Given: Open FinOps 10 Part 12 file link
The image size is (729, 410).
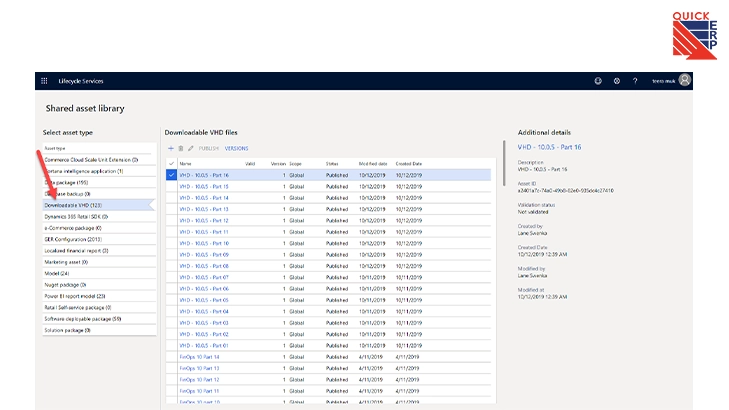Looking at the screenshot, I should tap(199, 380).
